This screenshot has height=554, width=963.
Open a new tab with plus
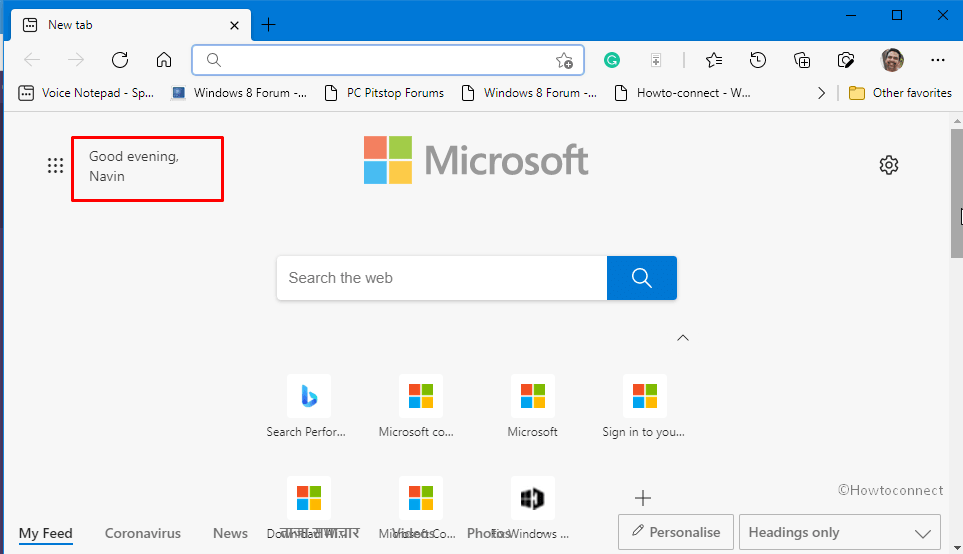click(x=268, y=25)
